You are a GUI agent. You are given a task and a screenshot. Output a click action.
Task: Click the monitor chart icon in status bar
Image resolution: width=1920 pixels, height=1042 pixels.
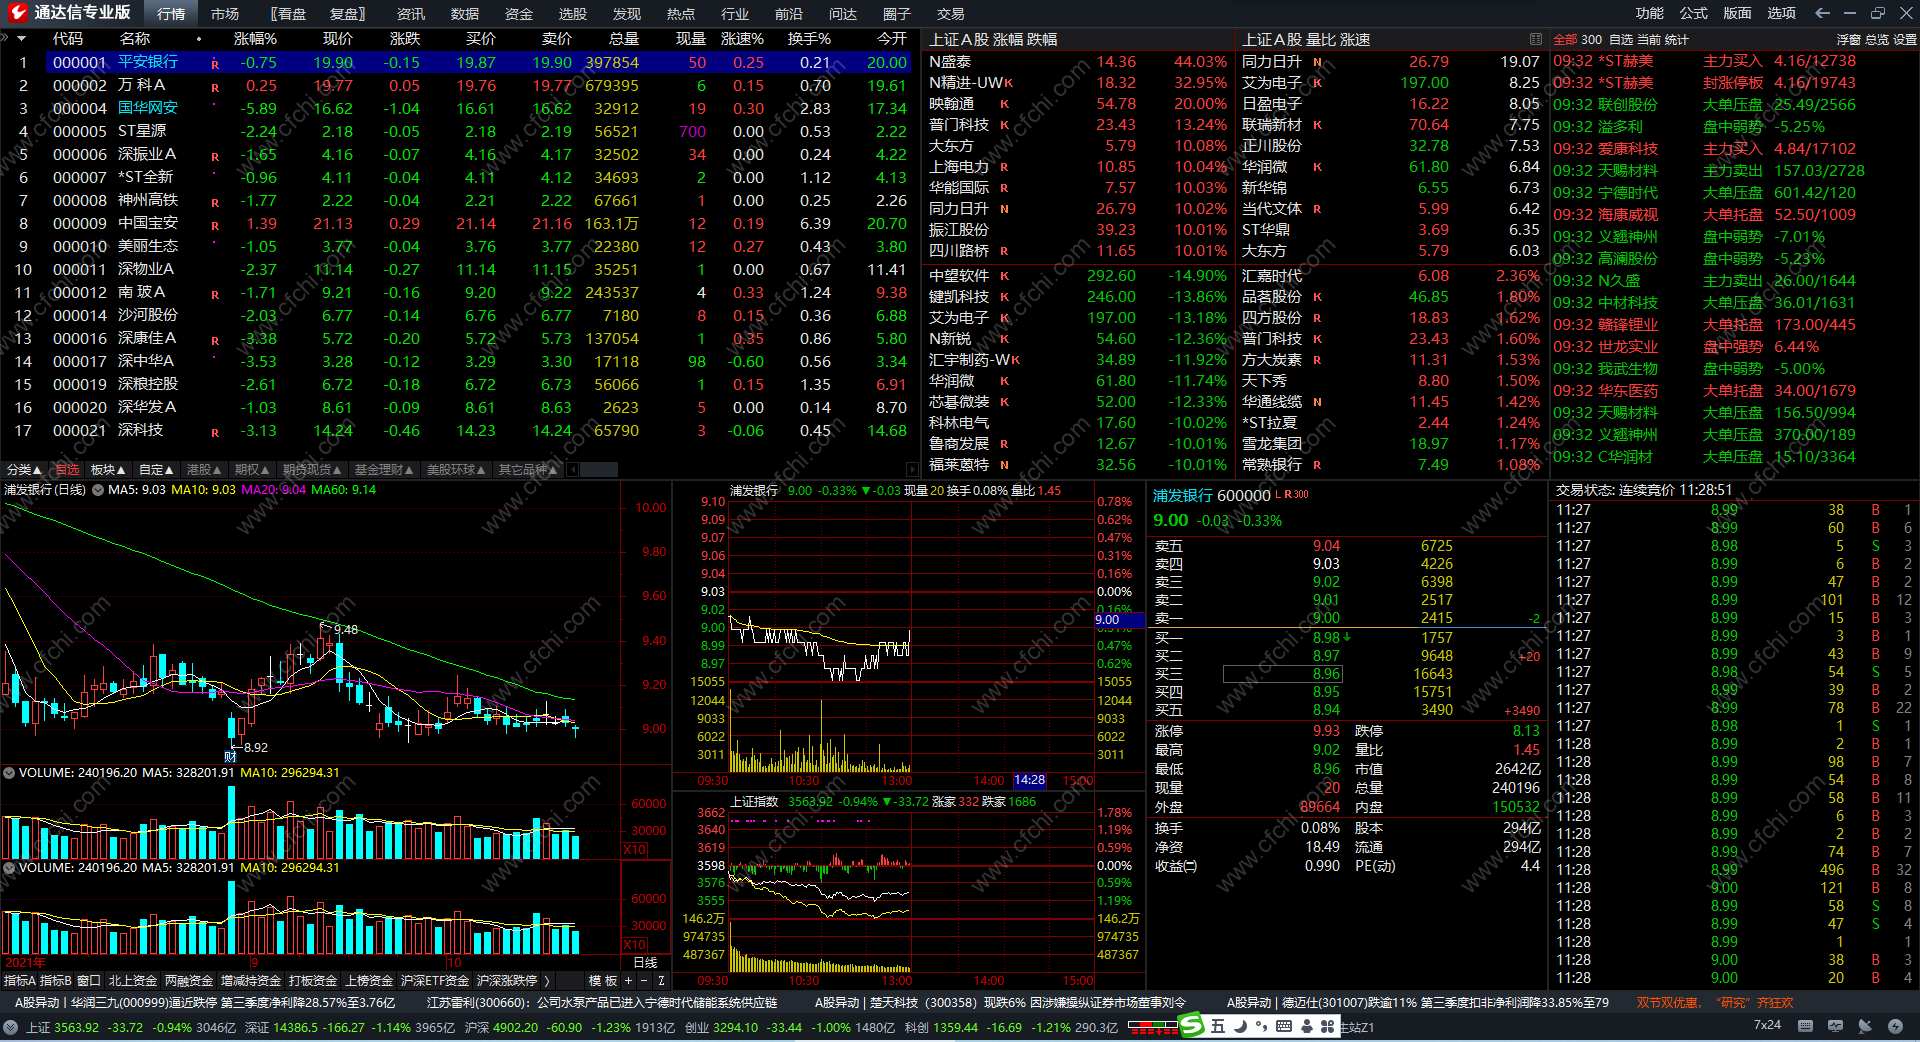1835,1026
